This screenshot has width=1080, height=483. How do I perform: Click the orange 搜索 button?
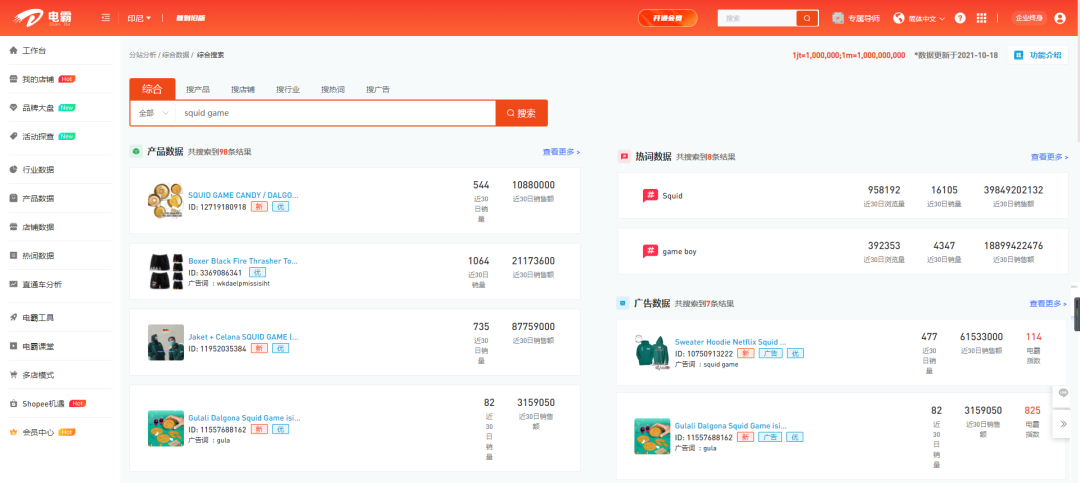(x=521, y=113)
